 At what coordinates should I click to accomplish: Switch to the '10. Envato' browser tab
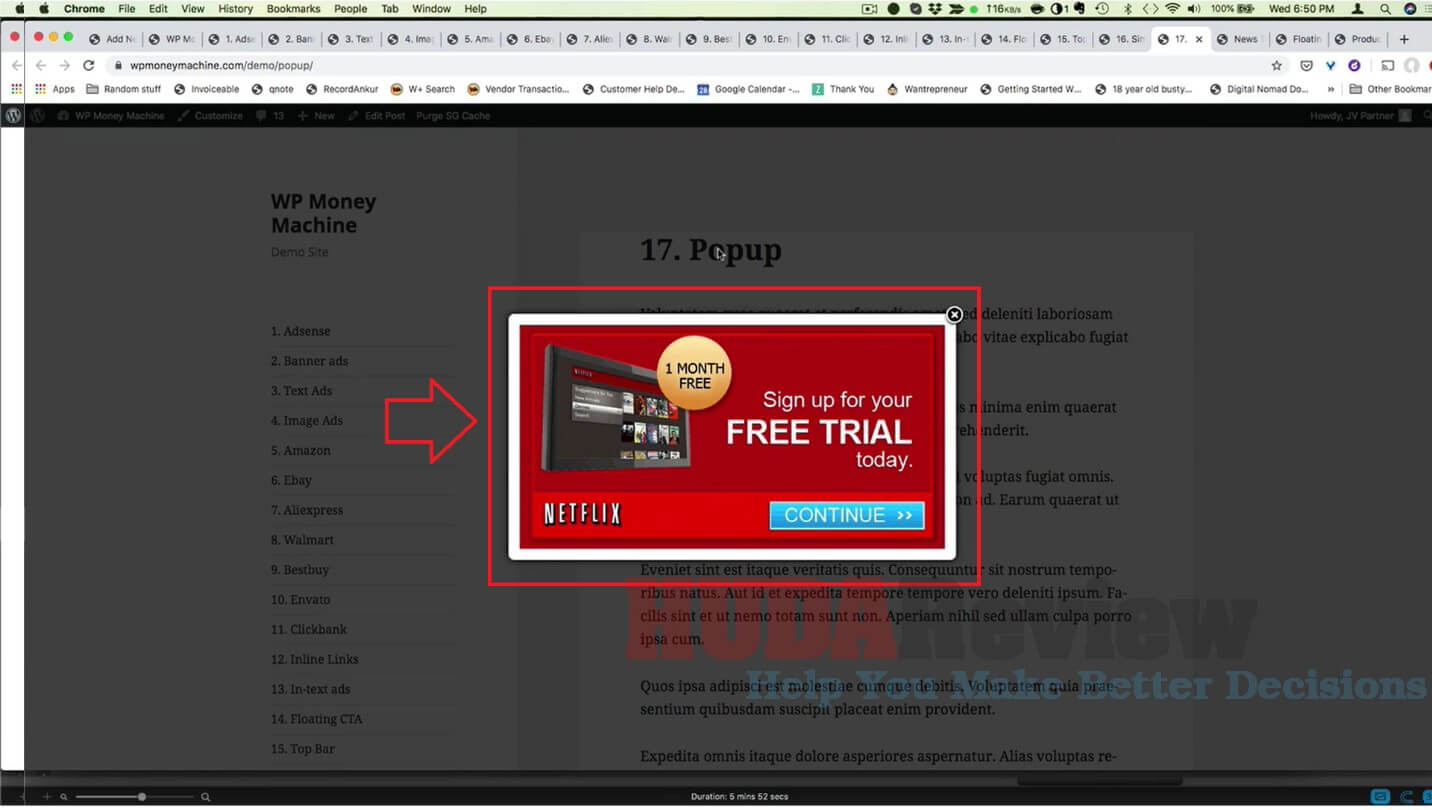(768, 39)
